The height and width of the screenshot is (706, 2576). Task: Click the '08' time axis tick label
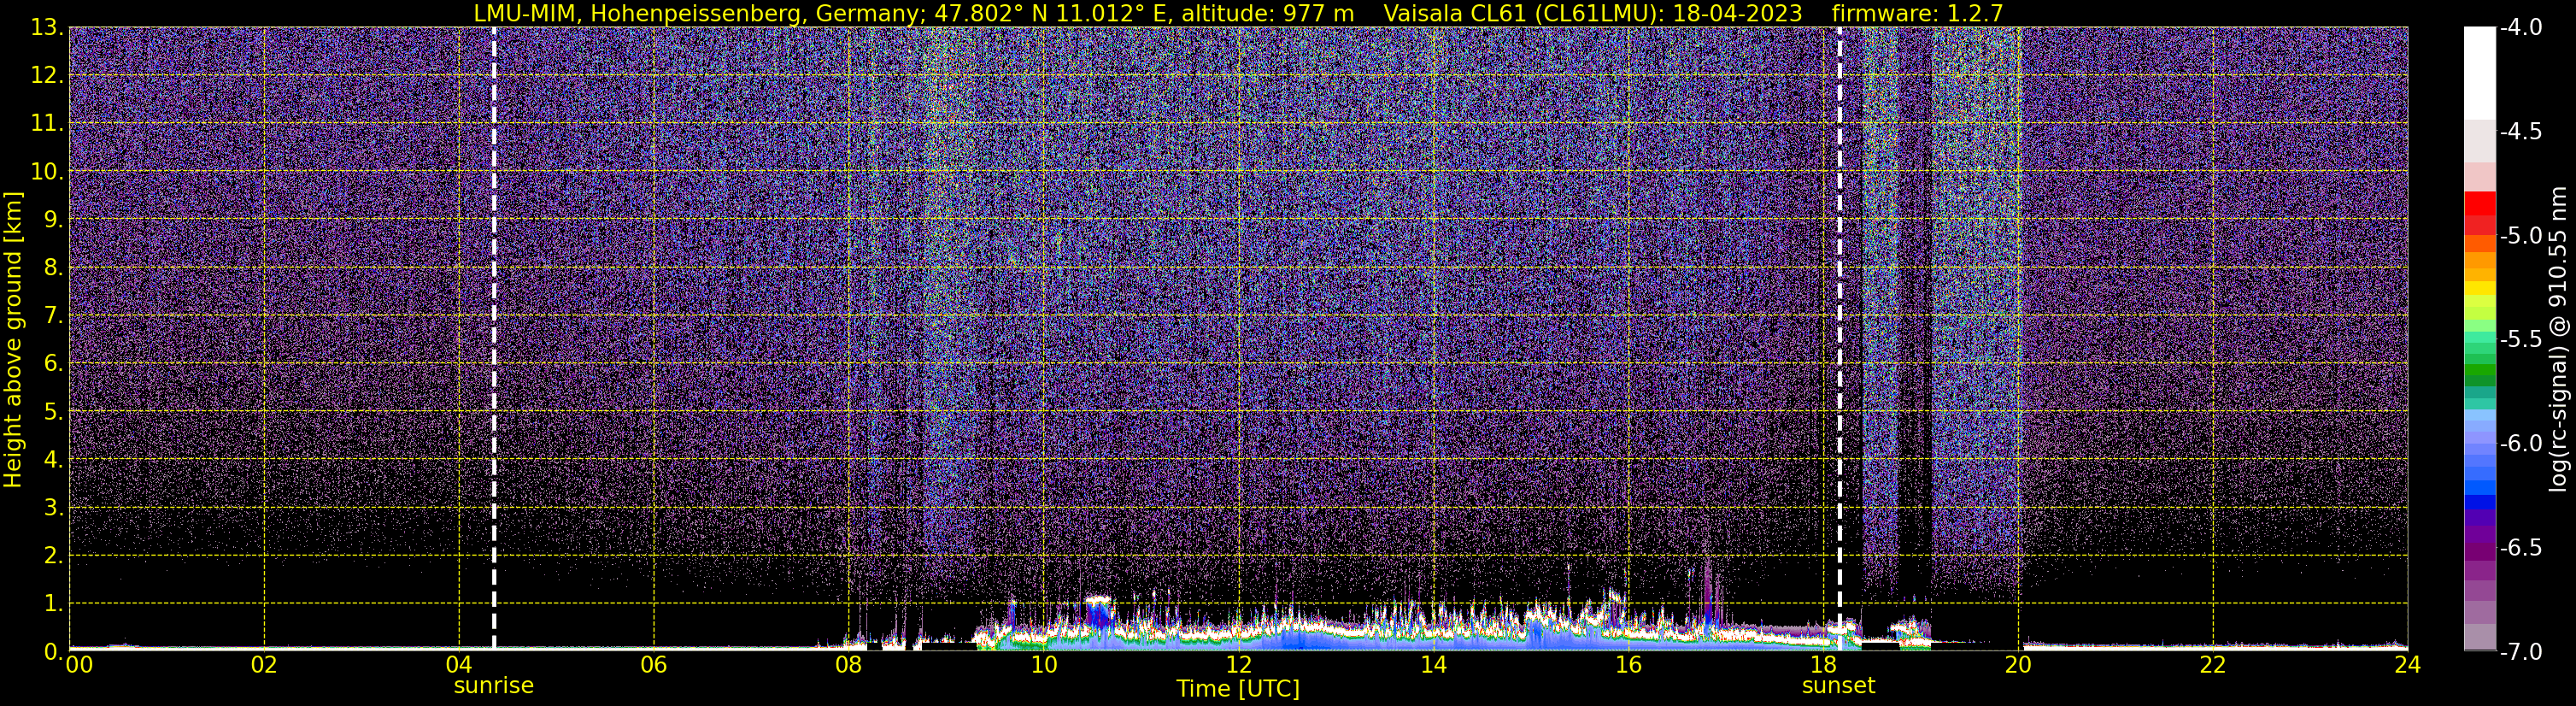(848, 665)
